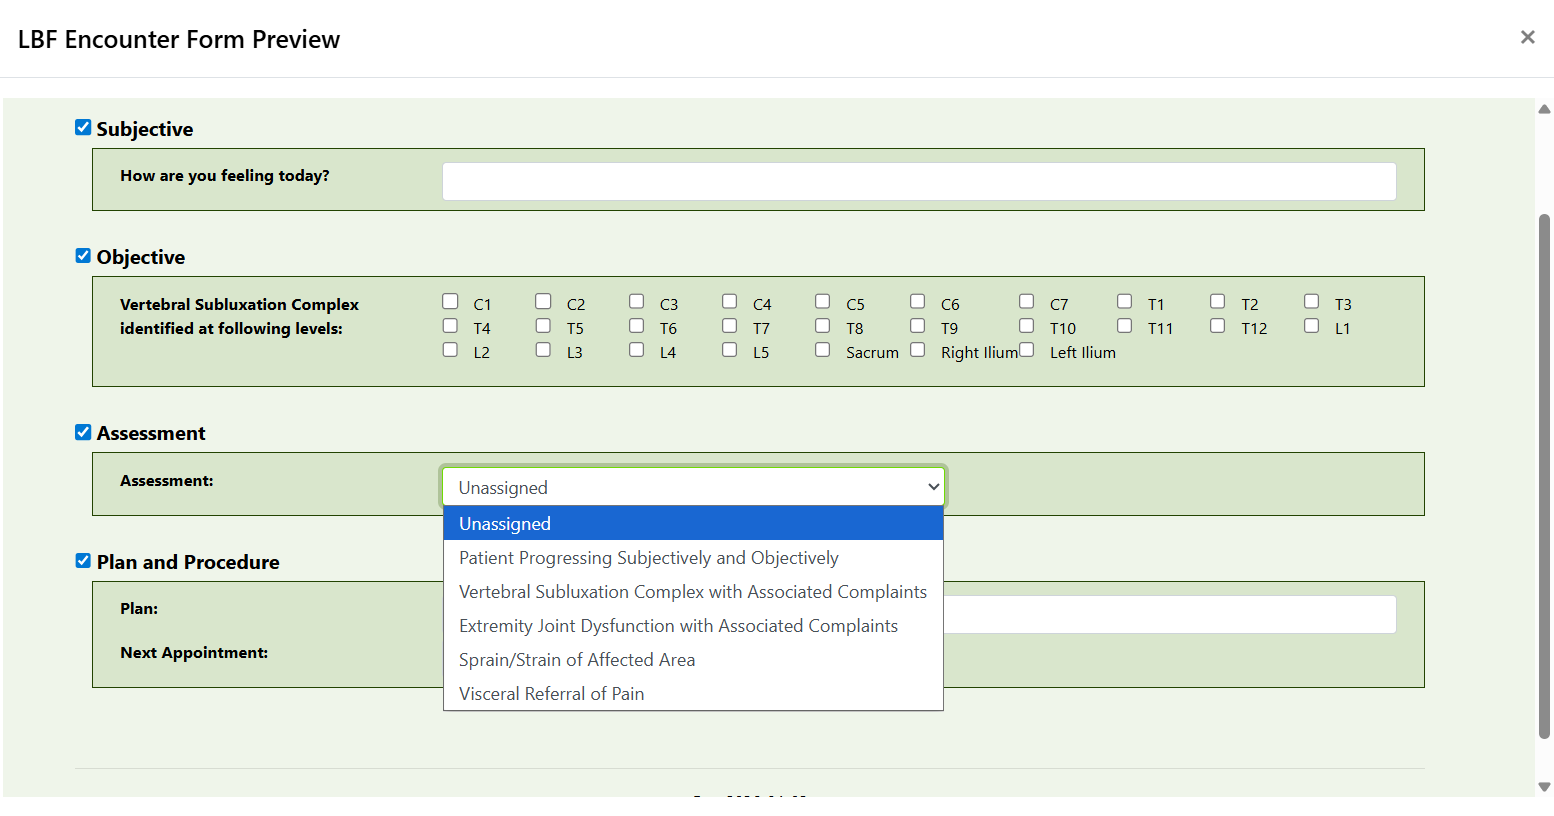This screenshot has width=1554, height=816.
Task: Mark the Sacrum checkbox
Action: click(822, 350)
